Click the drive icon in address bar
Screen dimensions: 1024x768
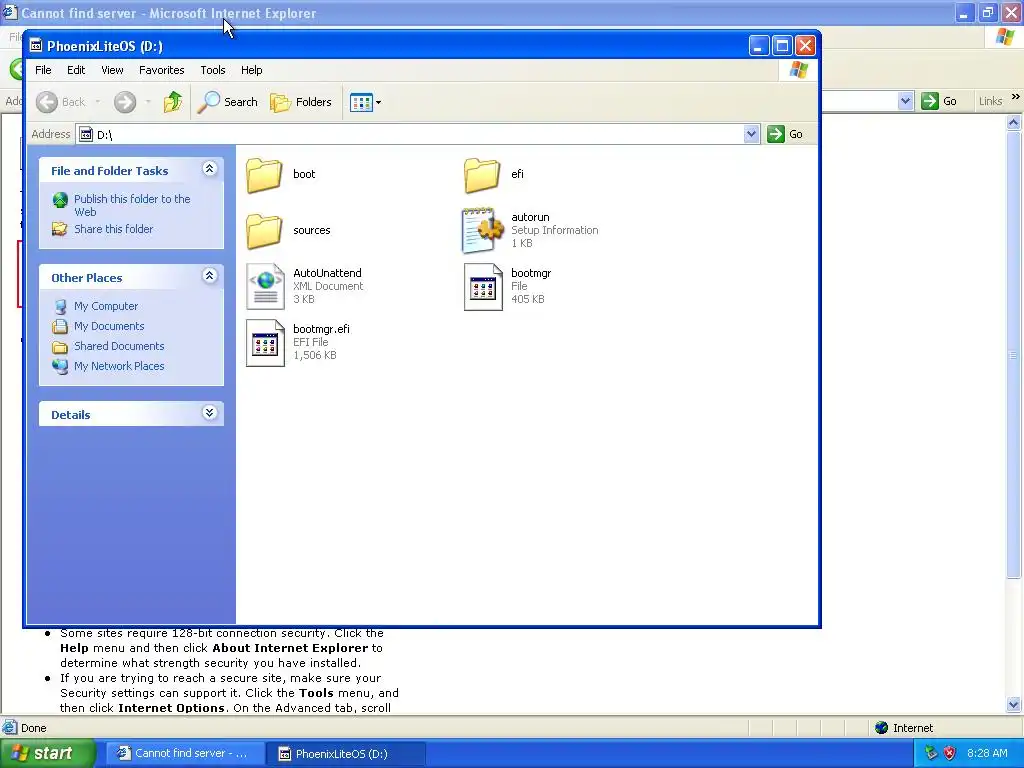coord(86,134)
